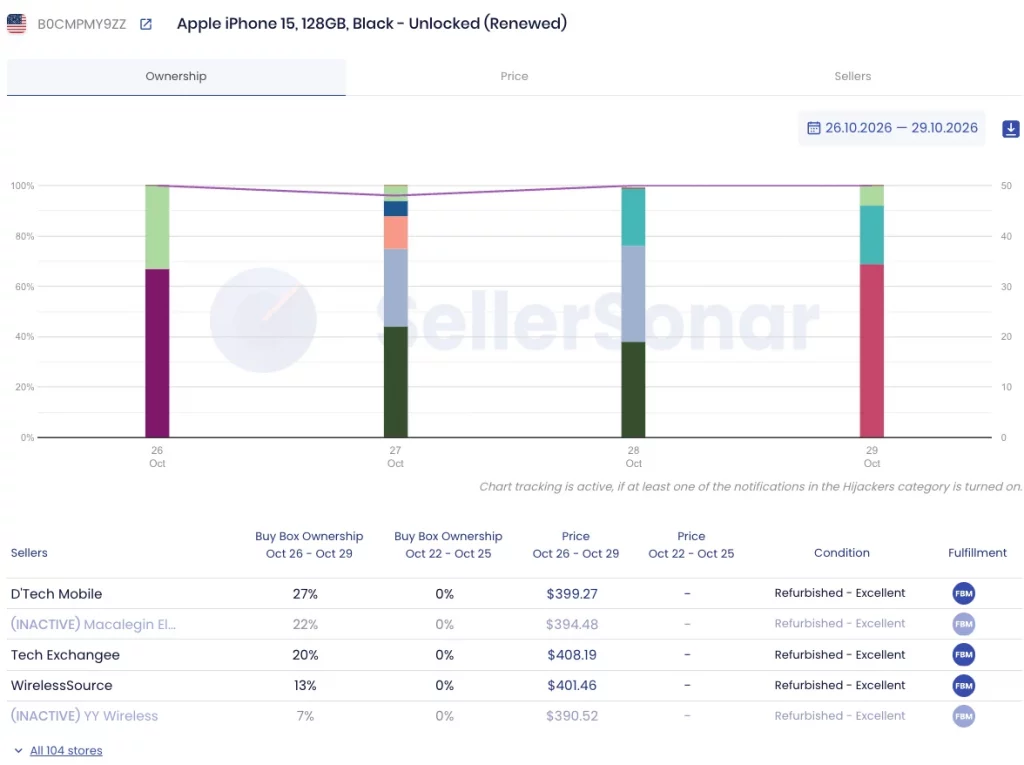Click Buy Box Ownership Oct 26 - Oct 29 header
The image size is (1024, 765).
[309, 545]
